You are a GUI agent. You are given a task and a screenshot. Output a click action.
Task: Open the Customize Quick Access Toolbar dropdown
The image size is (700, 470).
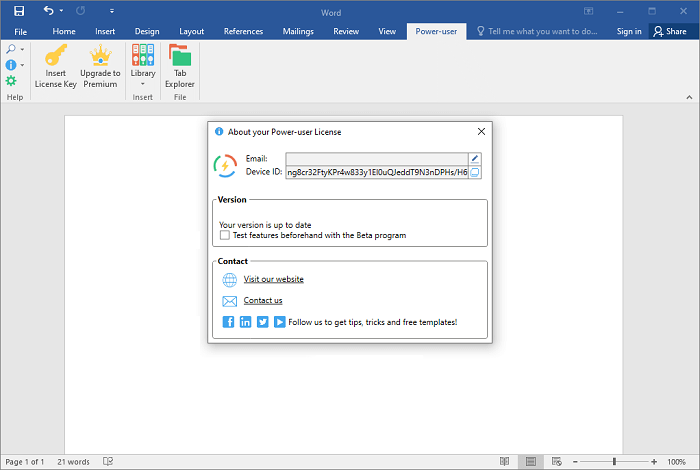pos(112,11)
